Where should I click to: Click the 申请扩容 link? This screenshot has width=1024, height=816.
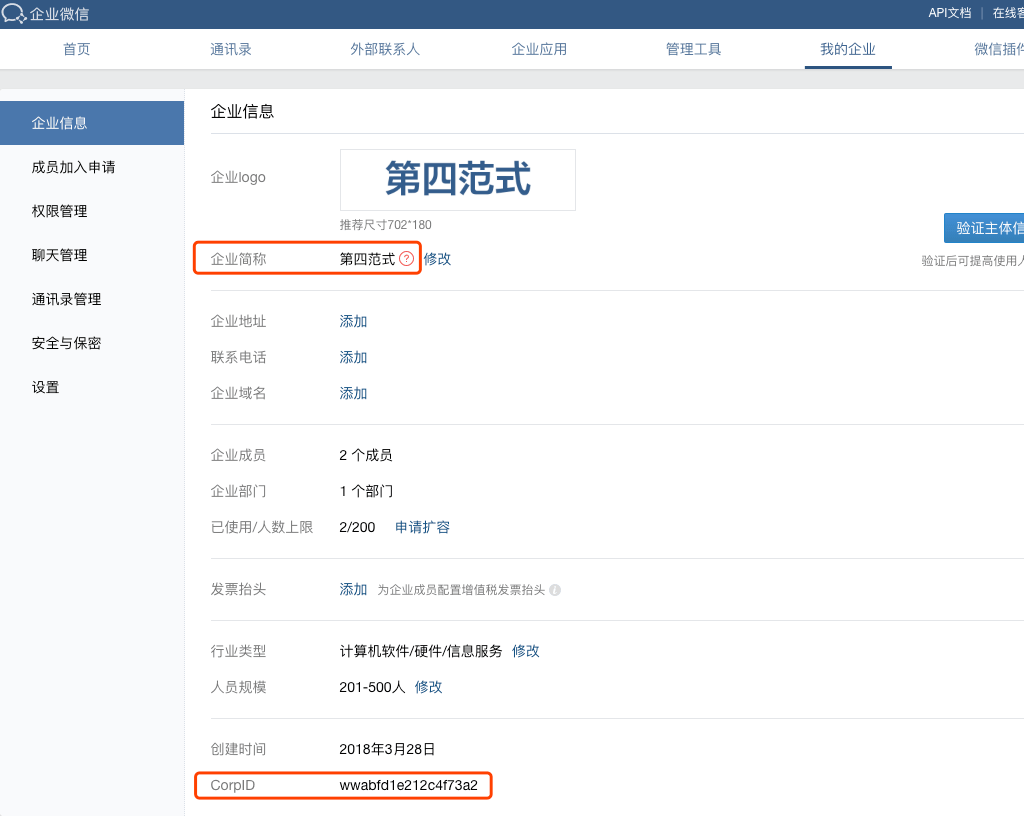pyautogui.click(x=423, y=527)
